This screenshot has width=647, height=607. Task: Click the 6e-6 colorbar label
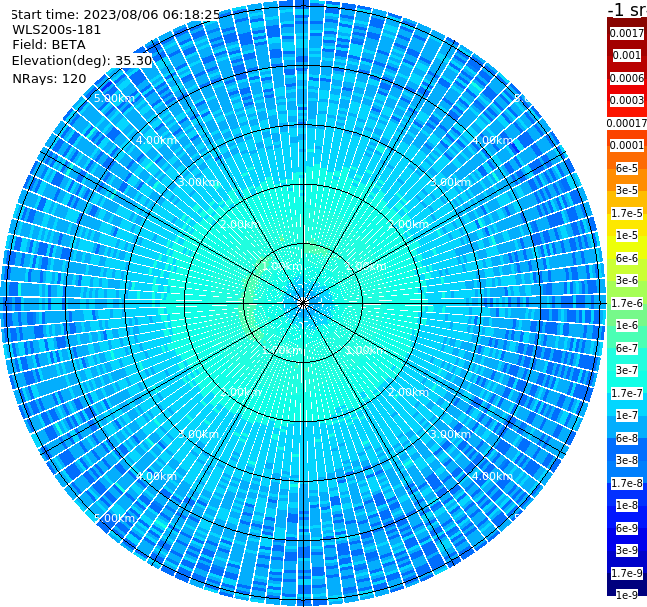[x=627, y=258]
